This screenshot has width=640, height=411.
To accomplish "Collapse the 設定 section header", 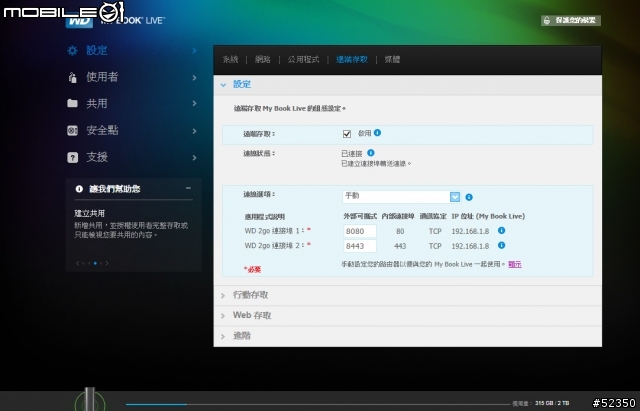I will (x=407, y=84).
